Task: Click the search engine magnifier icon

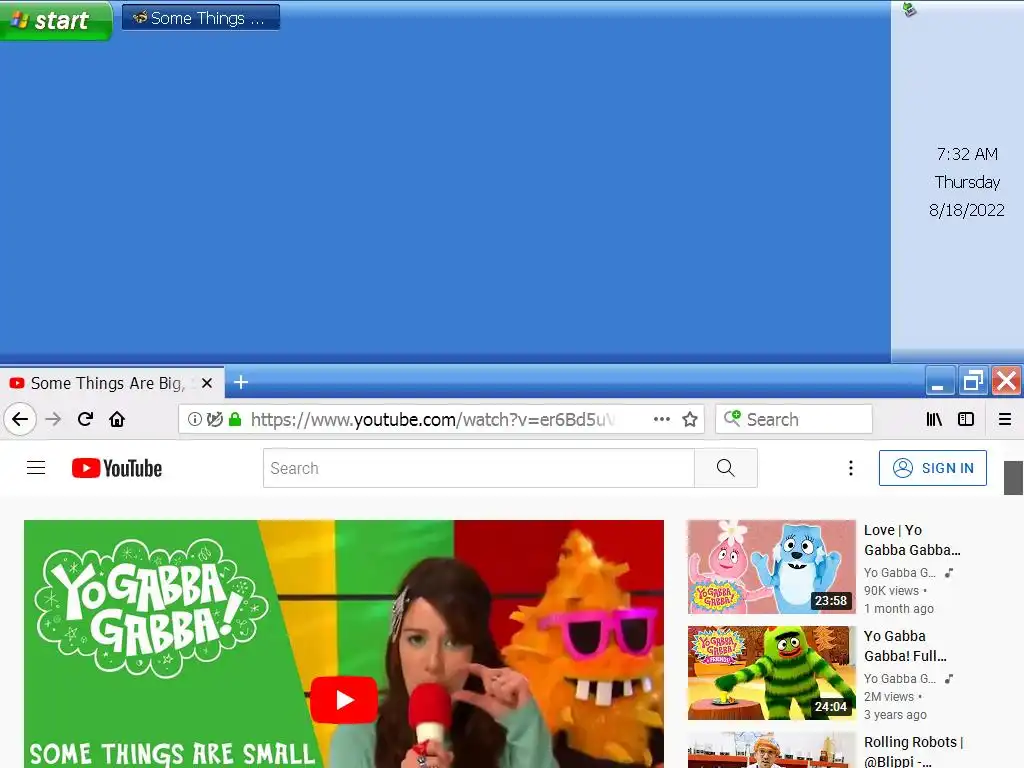Action: tap(732, 418)
